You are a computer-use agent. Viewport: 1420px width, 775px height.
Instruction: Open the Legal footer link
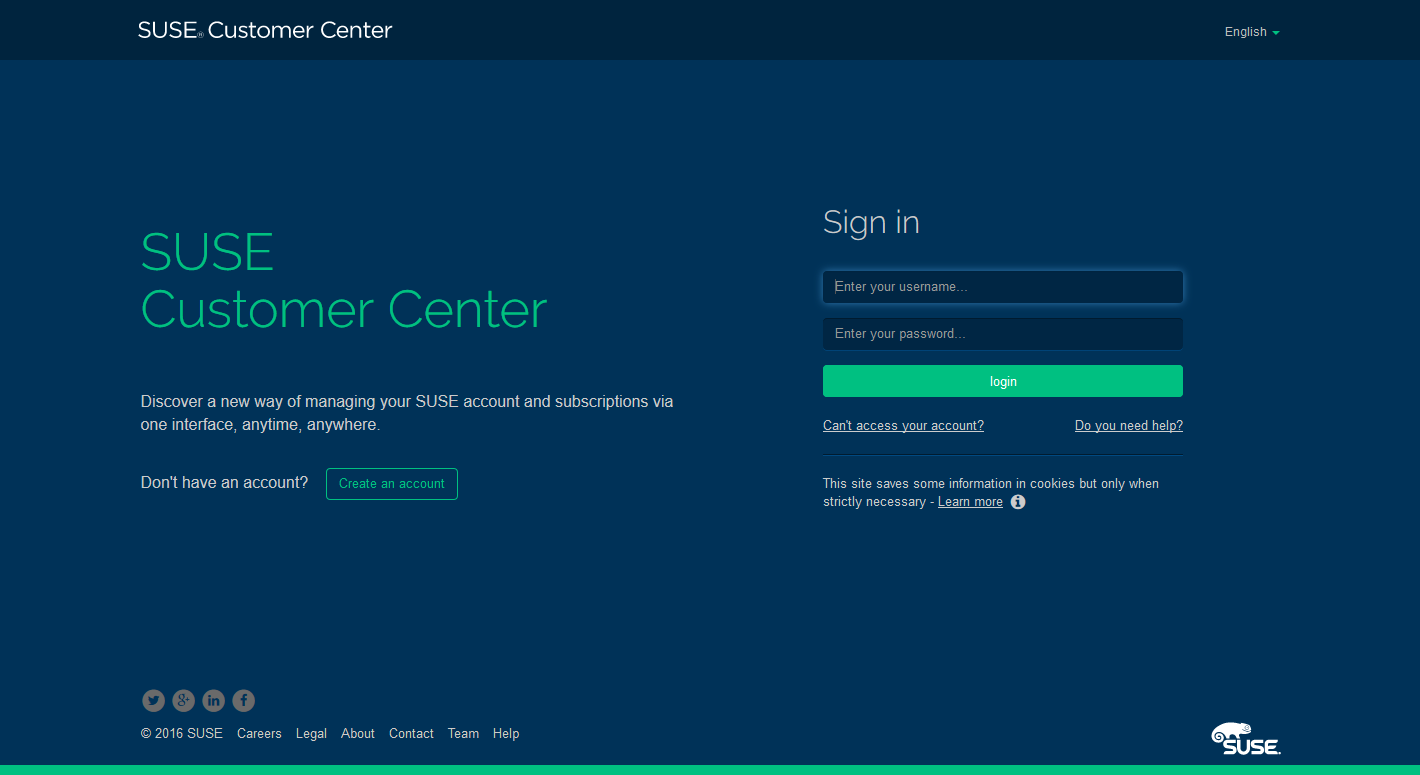(311, 734)
